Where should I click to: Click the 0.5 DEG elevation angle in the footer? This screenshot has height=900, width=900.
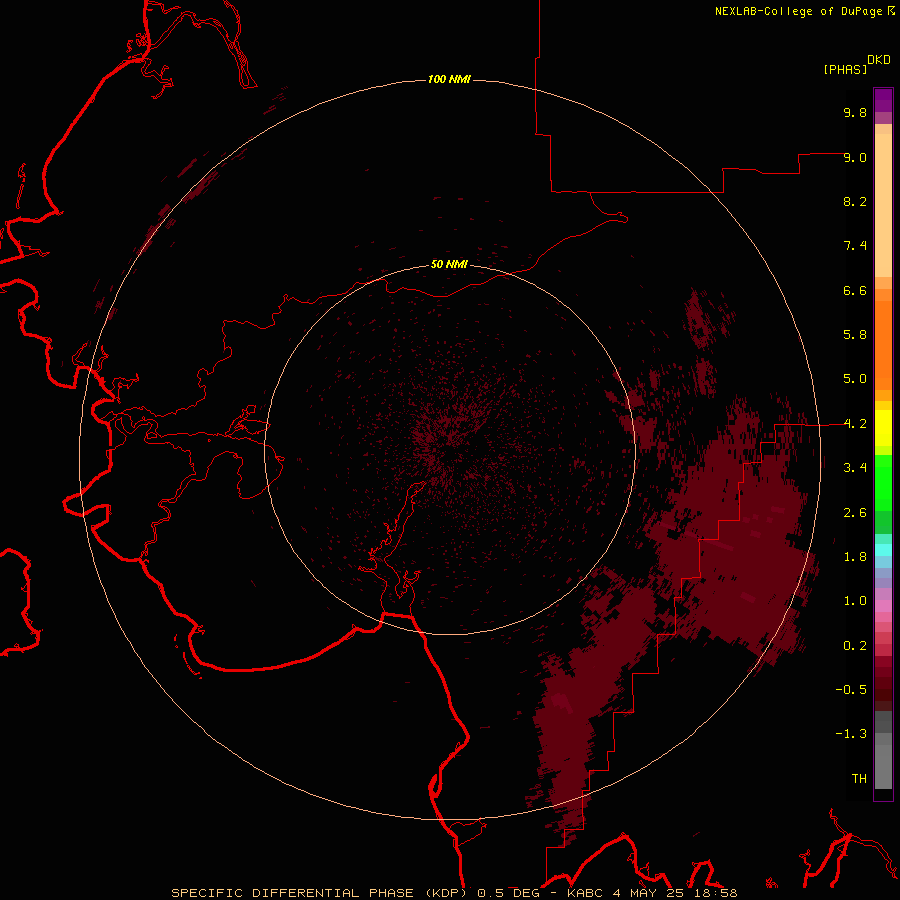coord(509,893)
